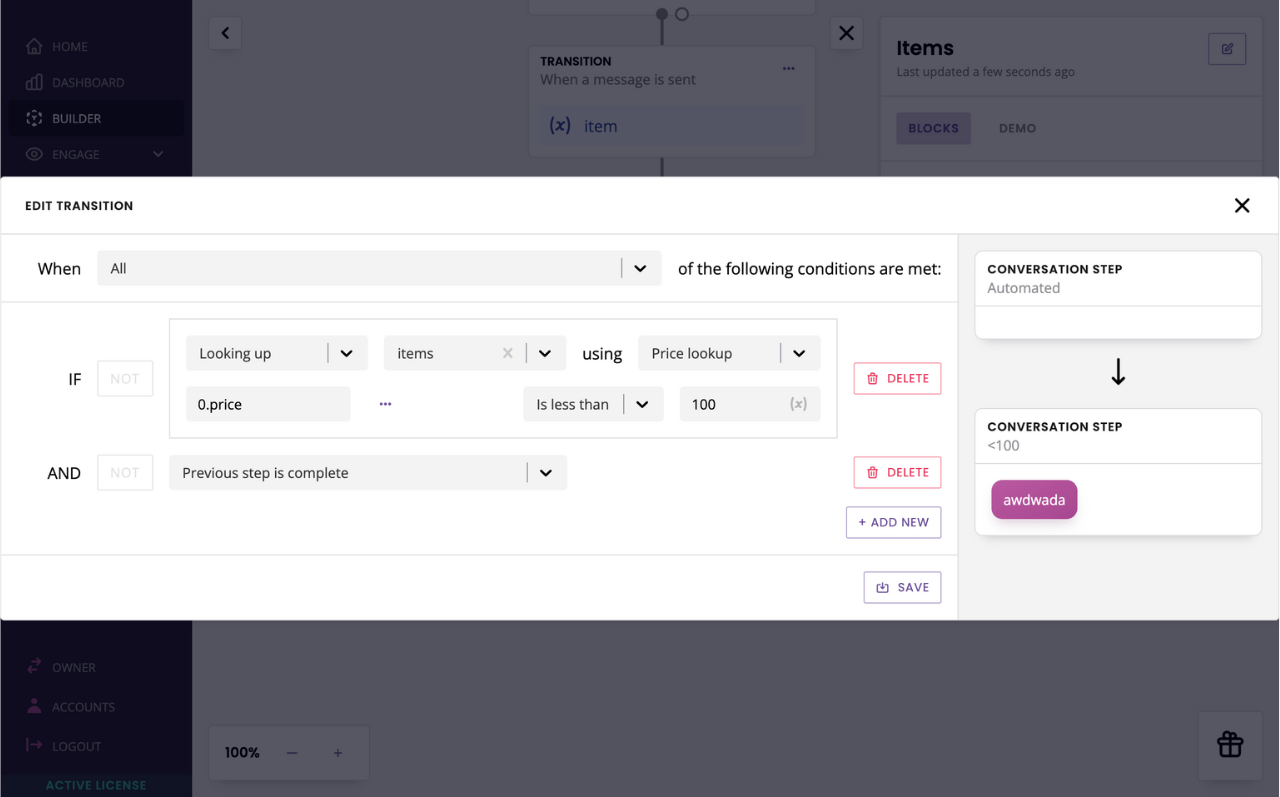1280x797 pixels.
Task: Expand the Price lookup dropdown
Action: [x=799, y=353]
